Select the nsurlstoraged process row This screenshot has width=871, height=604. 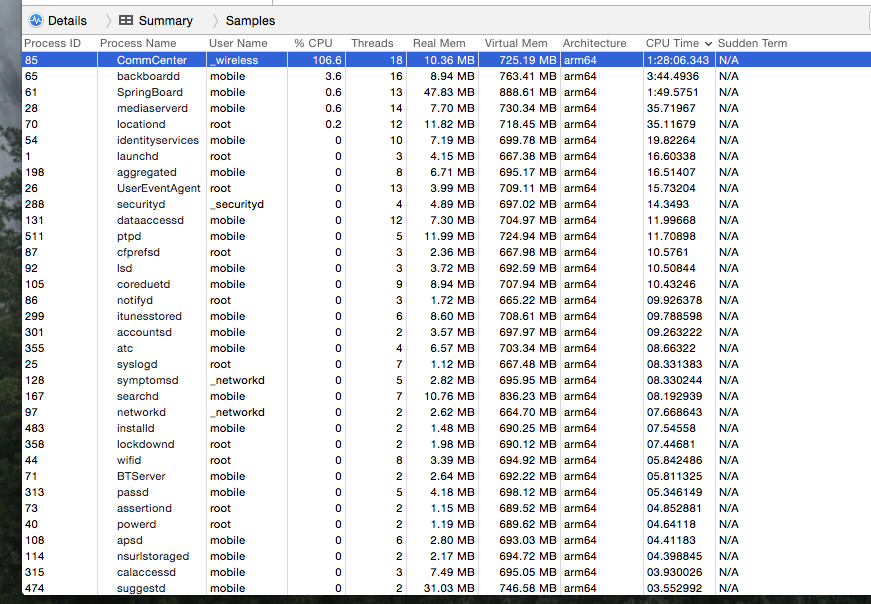(446, 556)
